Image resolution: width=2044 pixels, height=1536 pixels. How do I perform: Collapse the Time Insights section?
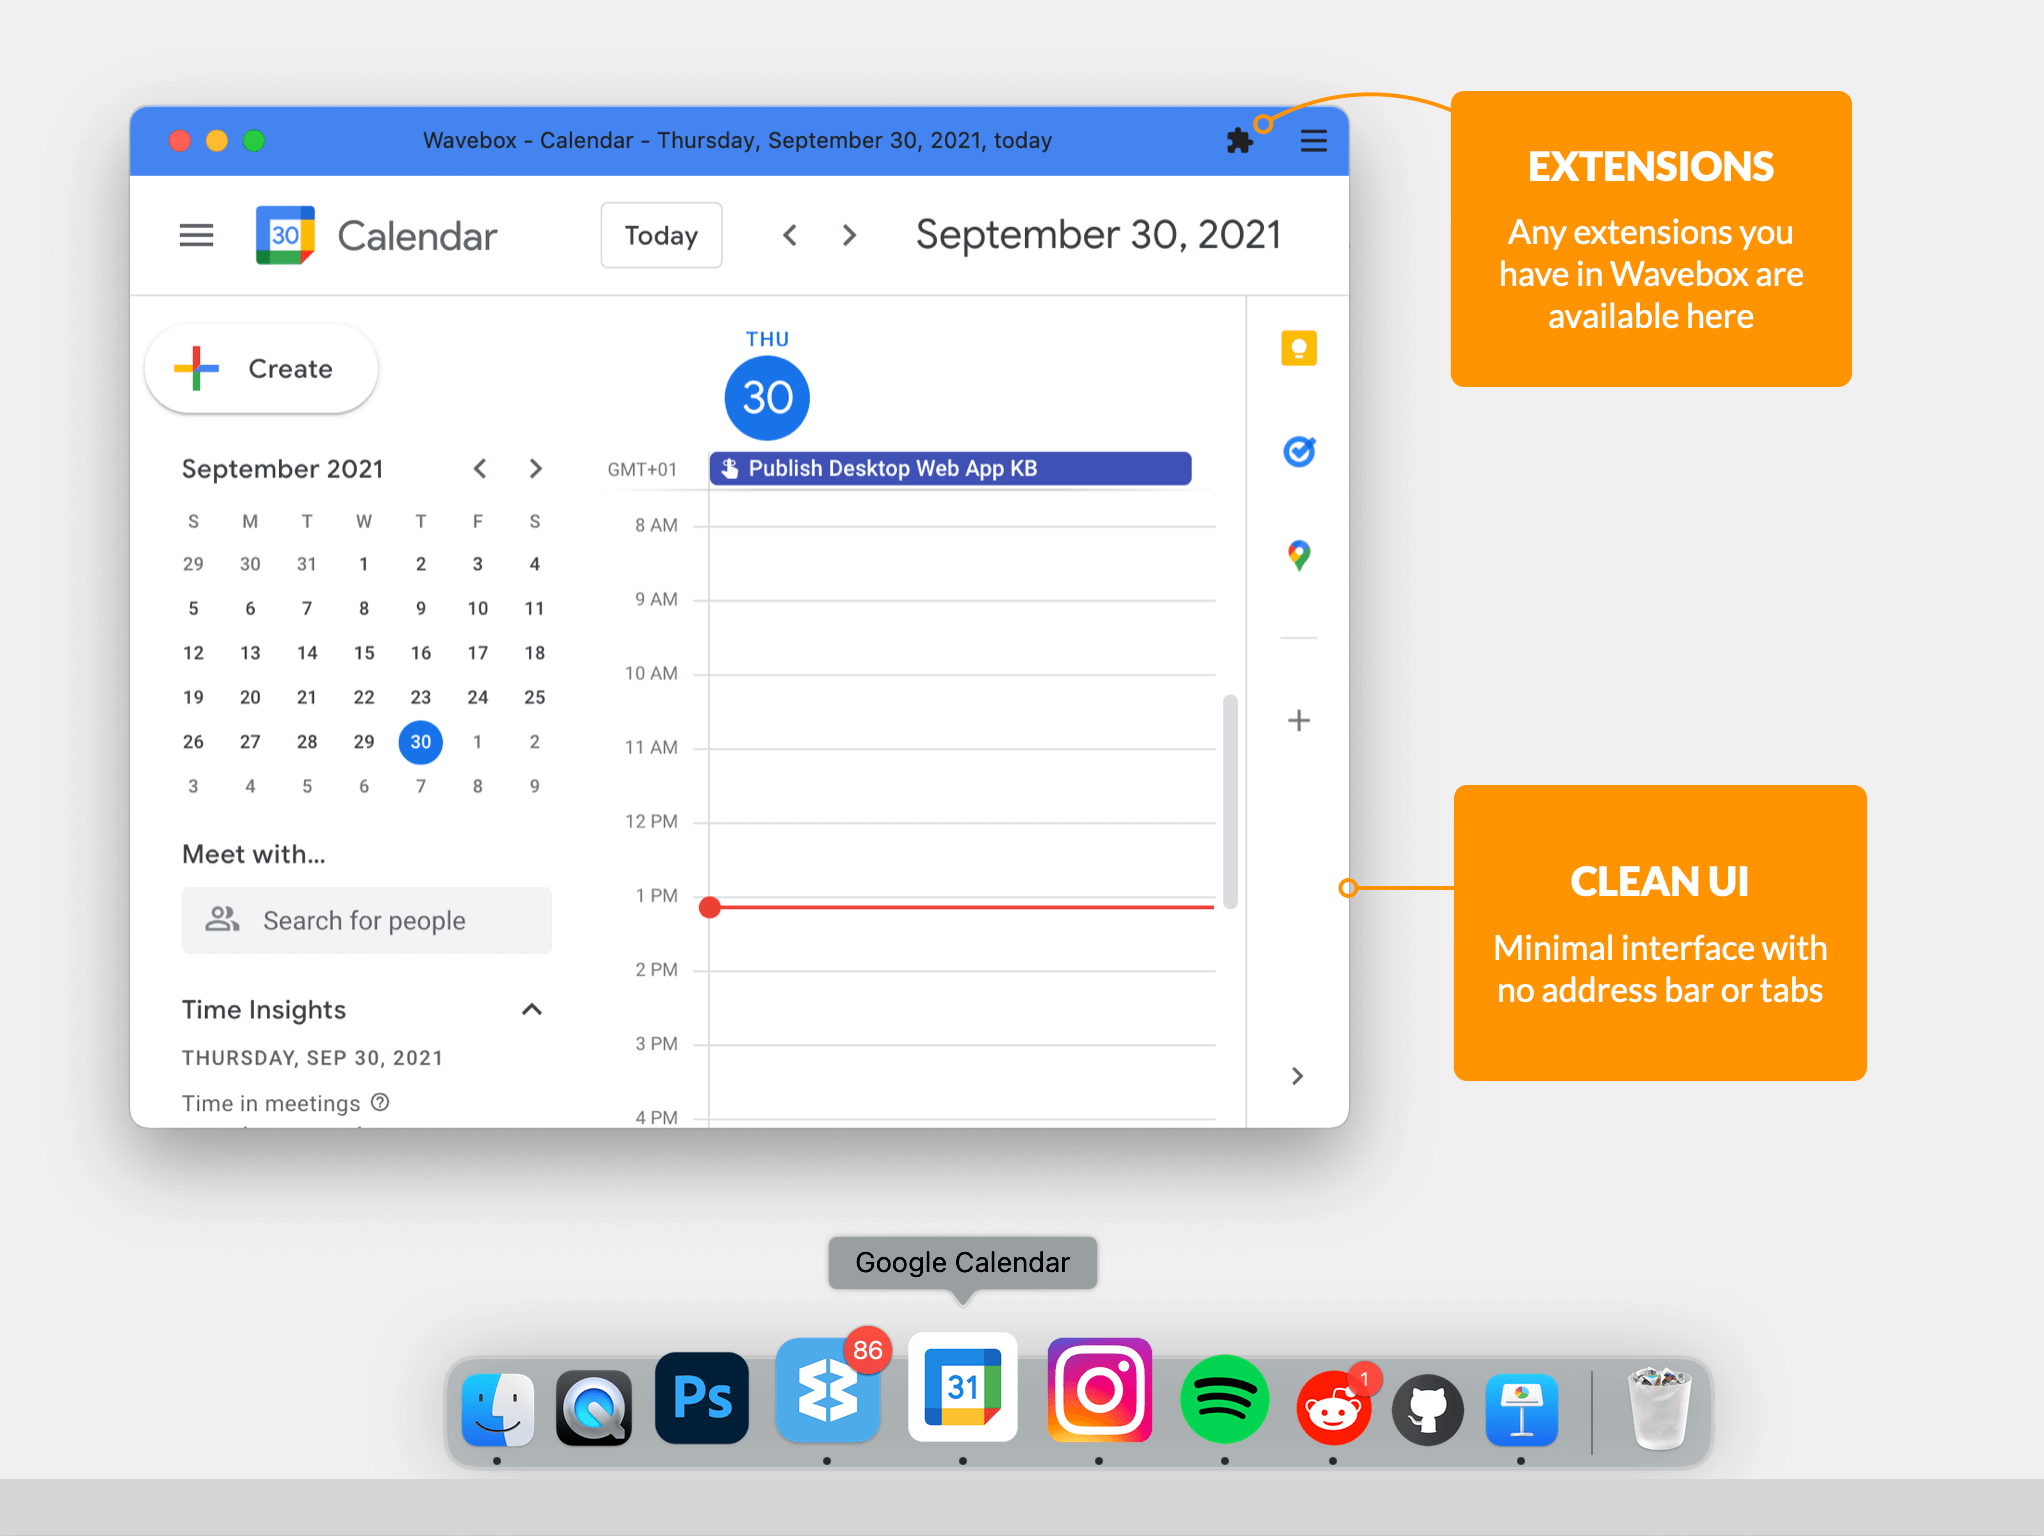click(x=532, y=1009)
